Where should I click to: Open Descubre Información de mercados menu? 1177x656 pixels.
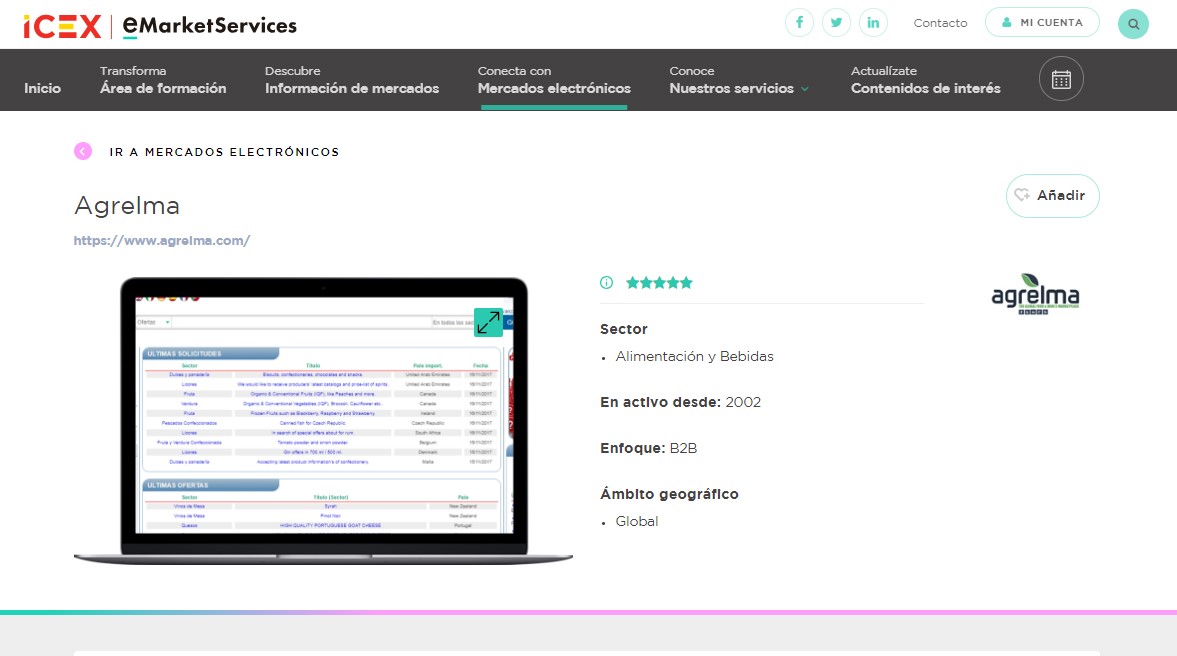pos(351,80)
